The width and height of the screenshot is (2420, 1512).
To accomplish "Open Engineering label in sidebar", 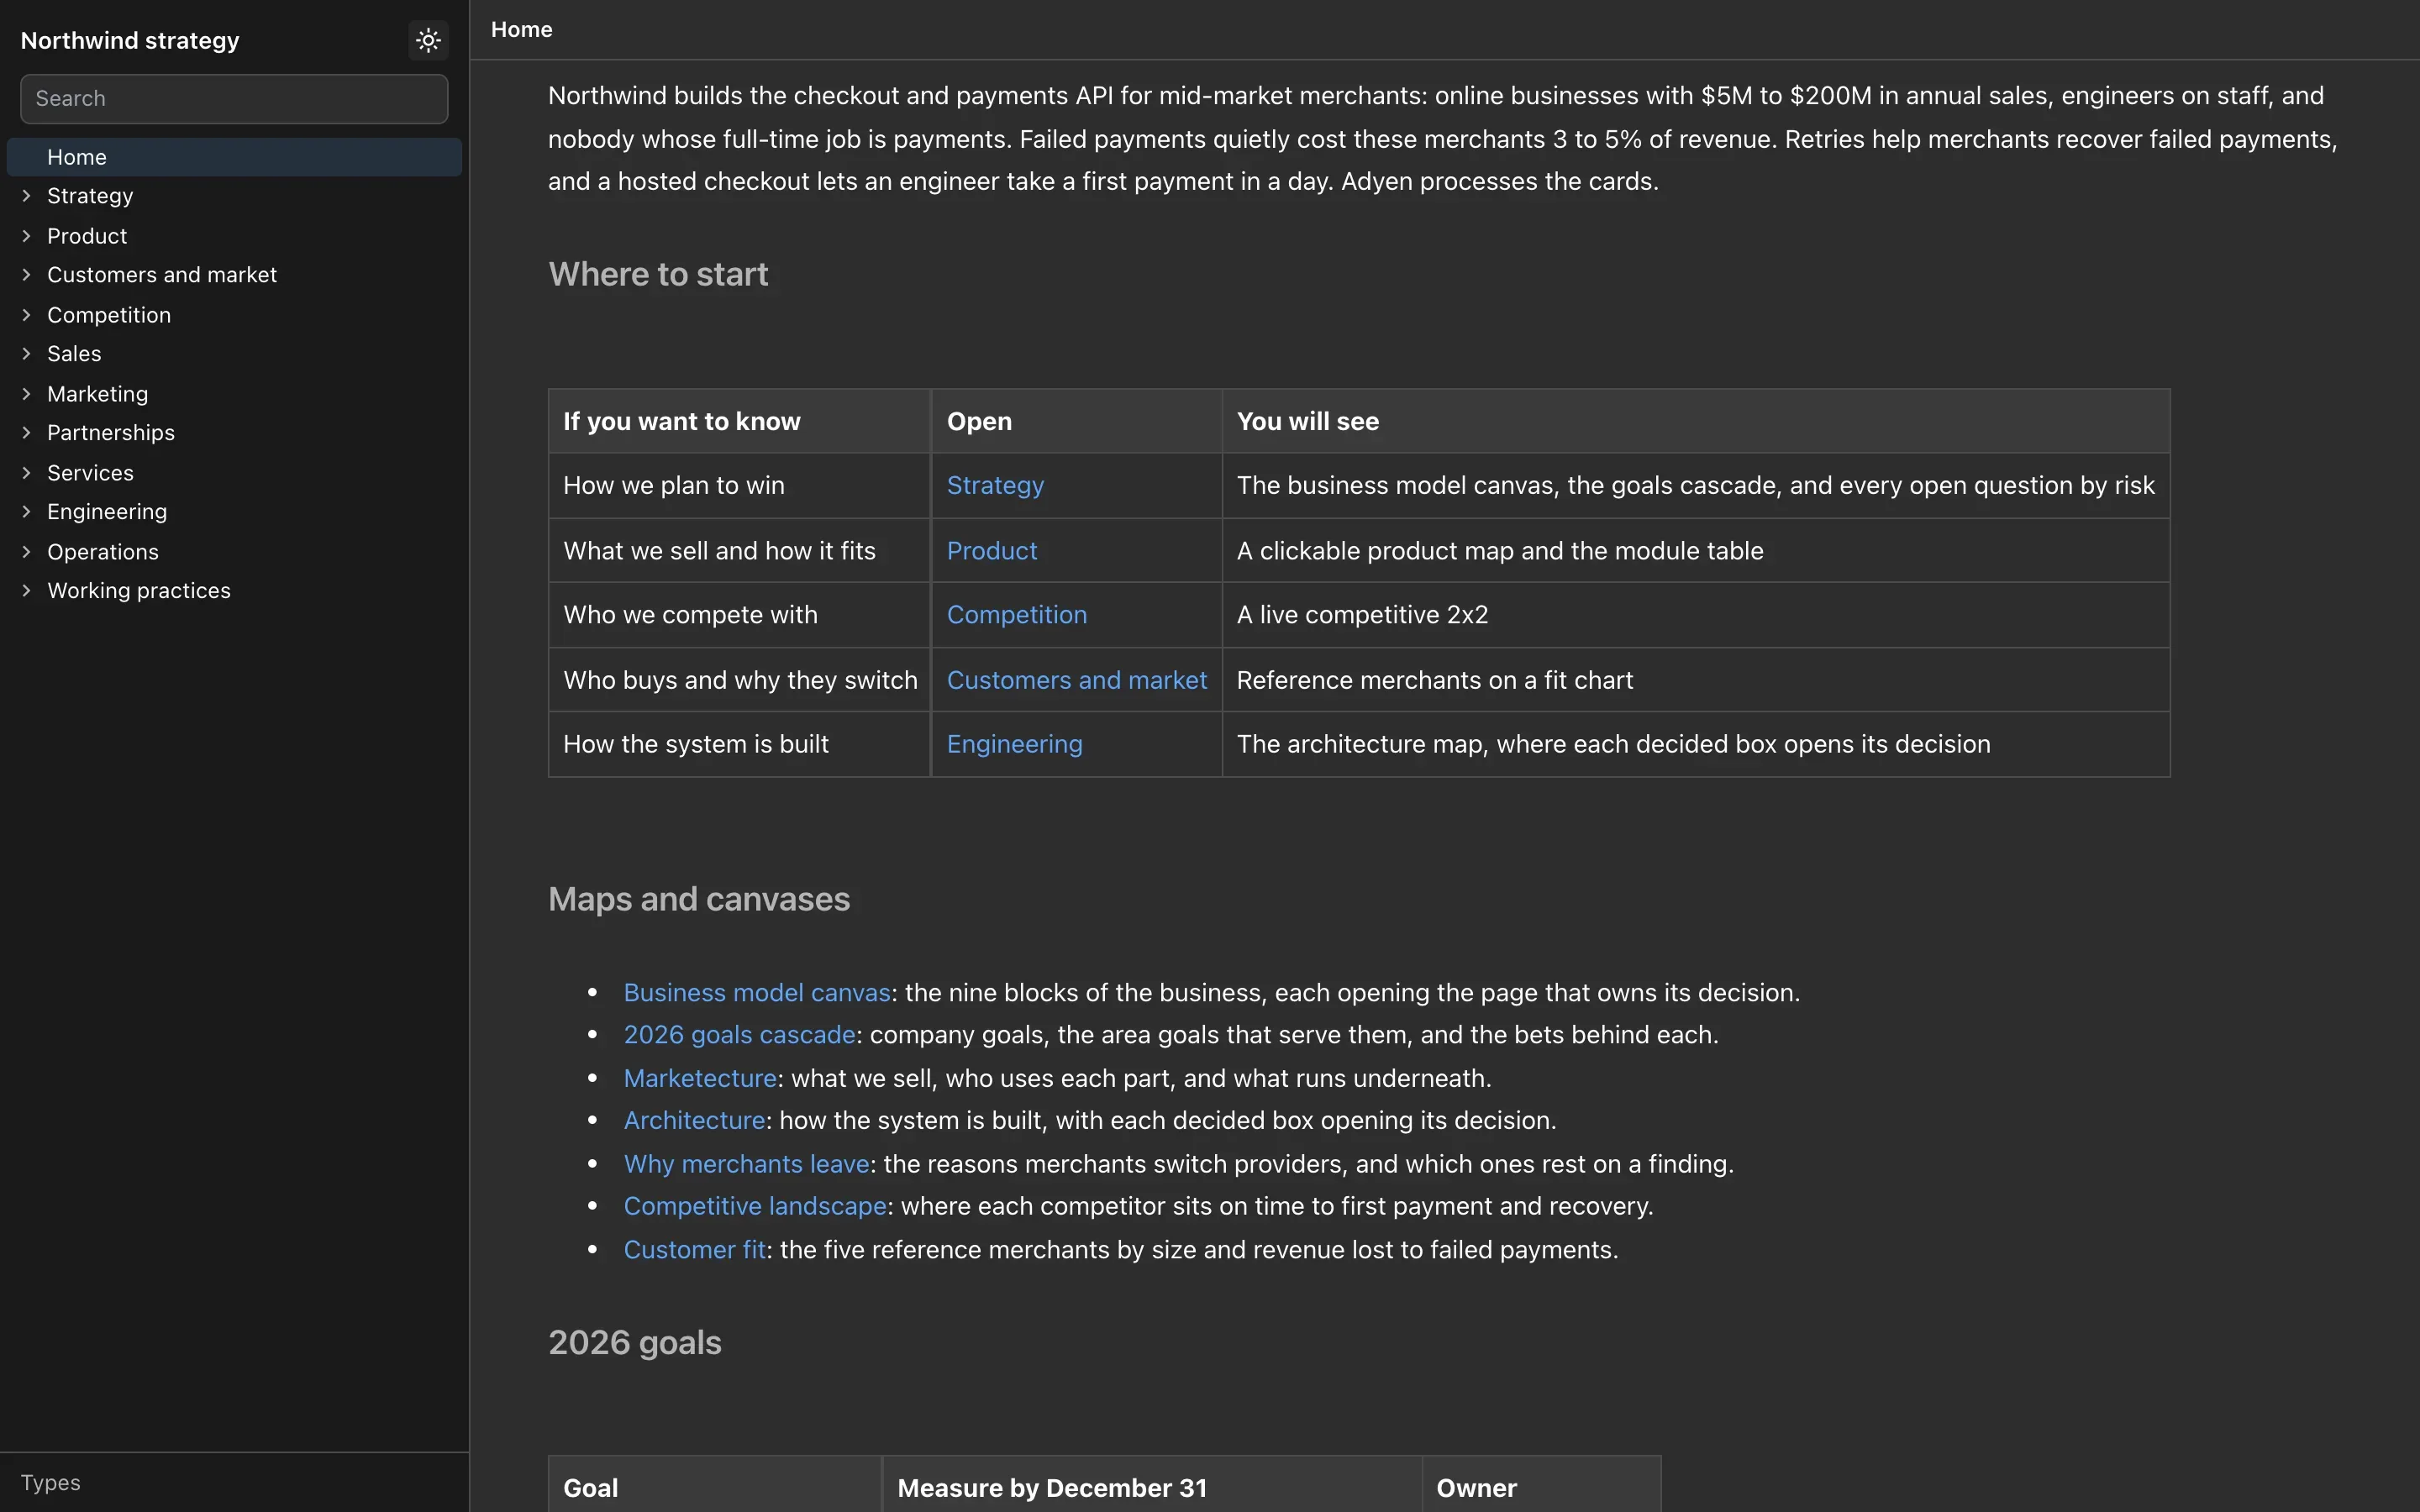I will [x=107, y=512].
